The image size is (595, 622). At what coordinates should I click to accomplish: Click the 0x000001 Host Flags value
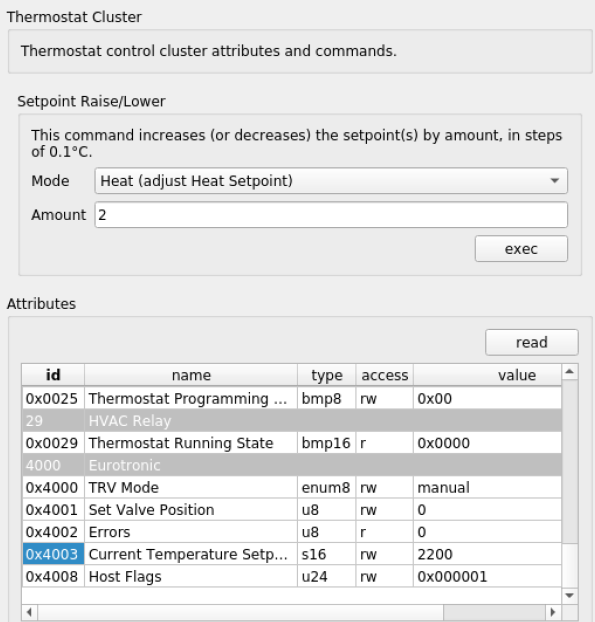click(x=488, y=576)
